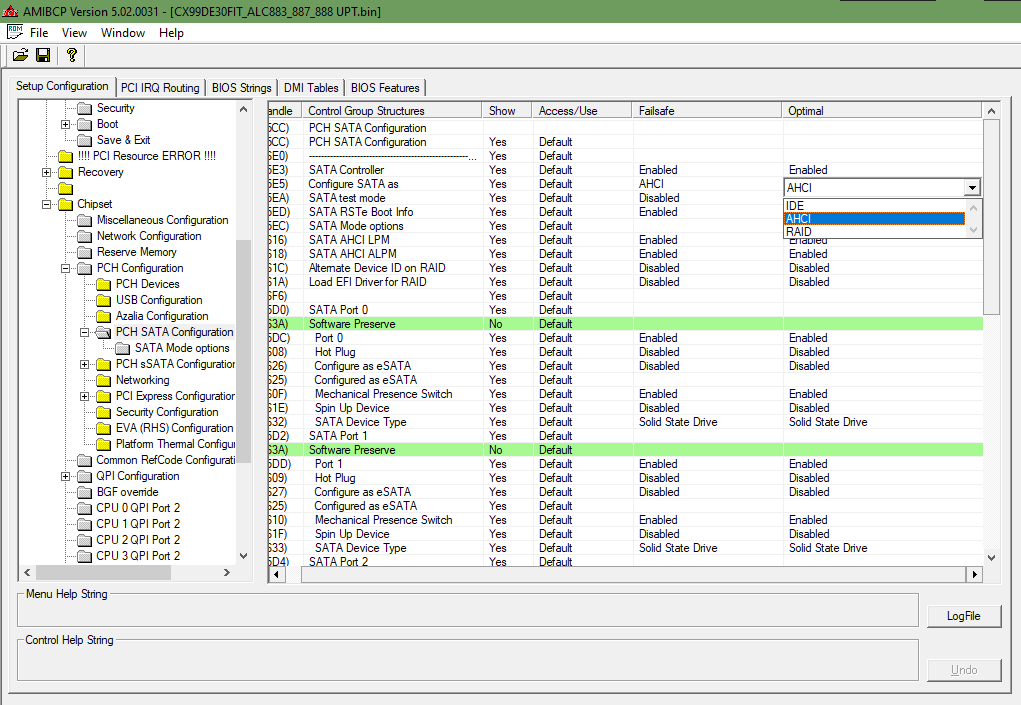Select Miscellaneous Configuration tree item
The height and width of the screenshot is (705, 1021).
[162, 220]
